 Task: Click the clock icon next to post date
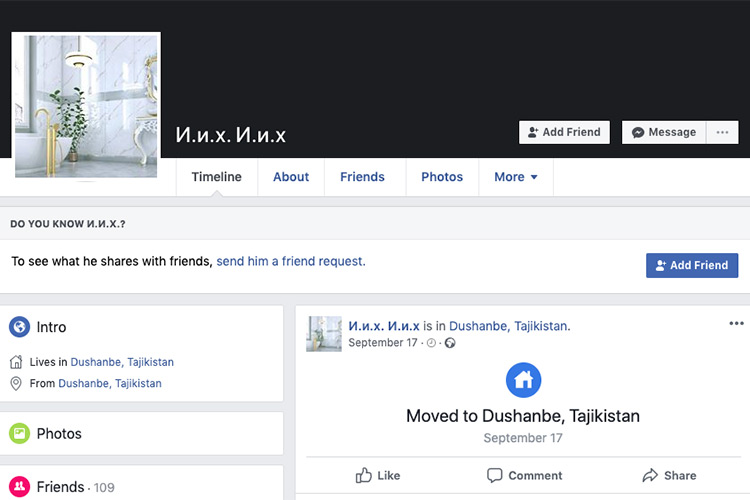[431, 343]
